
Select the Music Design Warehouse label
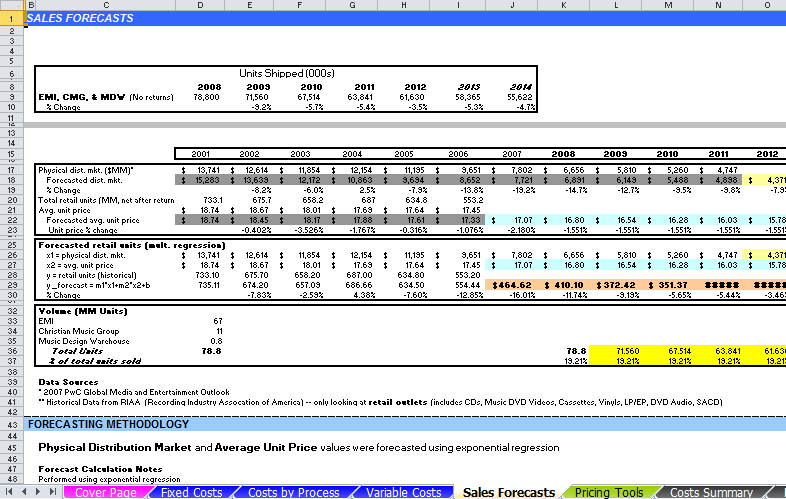(x=84, y=341)
